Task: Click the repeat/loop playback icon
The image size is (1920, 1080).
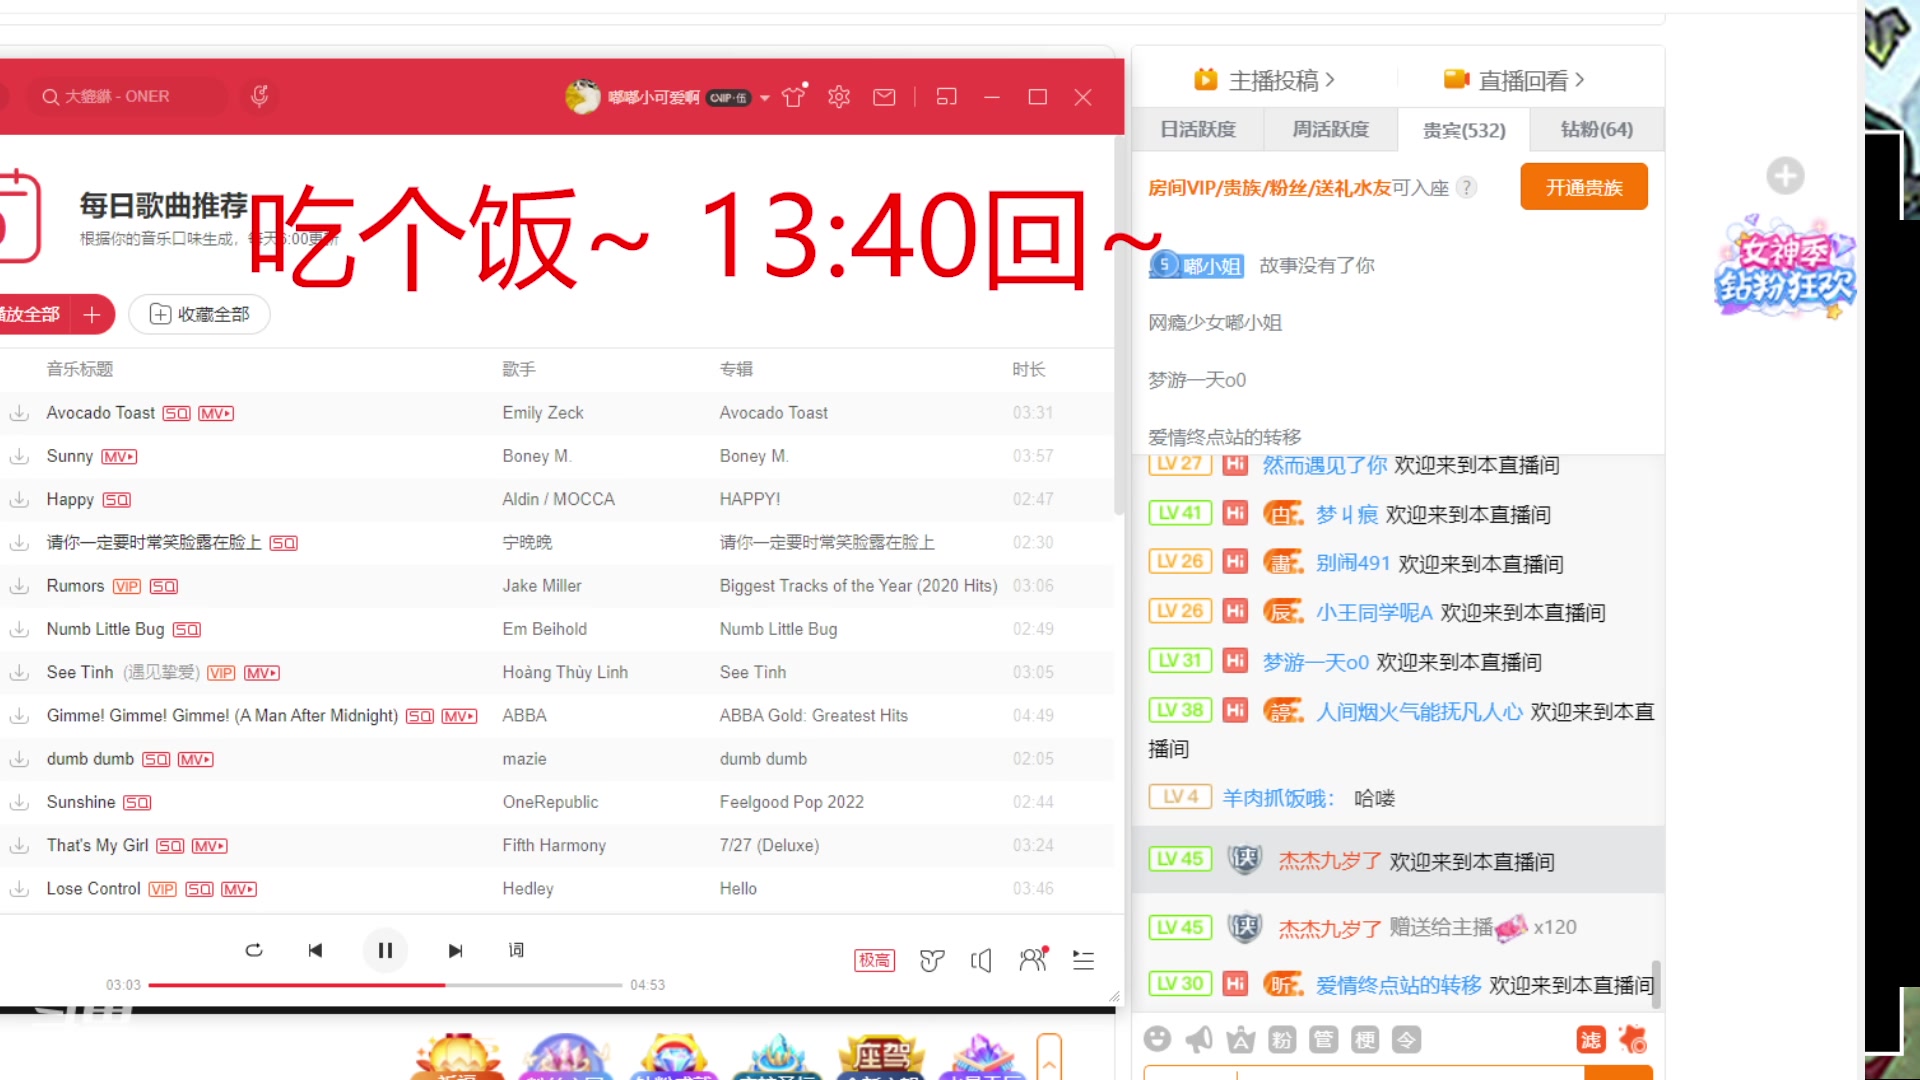Action: 255,949
